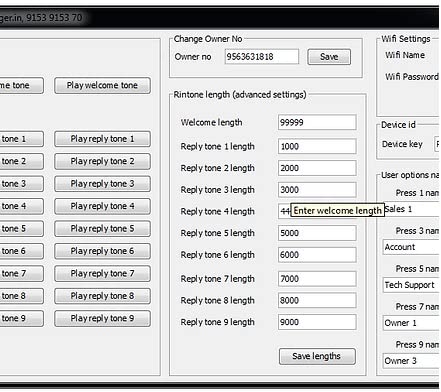This screenshot has height=392, width=441.
Task: Select Reply tone 3 length field
Action: (317, 190)
